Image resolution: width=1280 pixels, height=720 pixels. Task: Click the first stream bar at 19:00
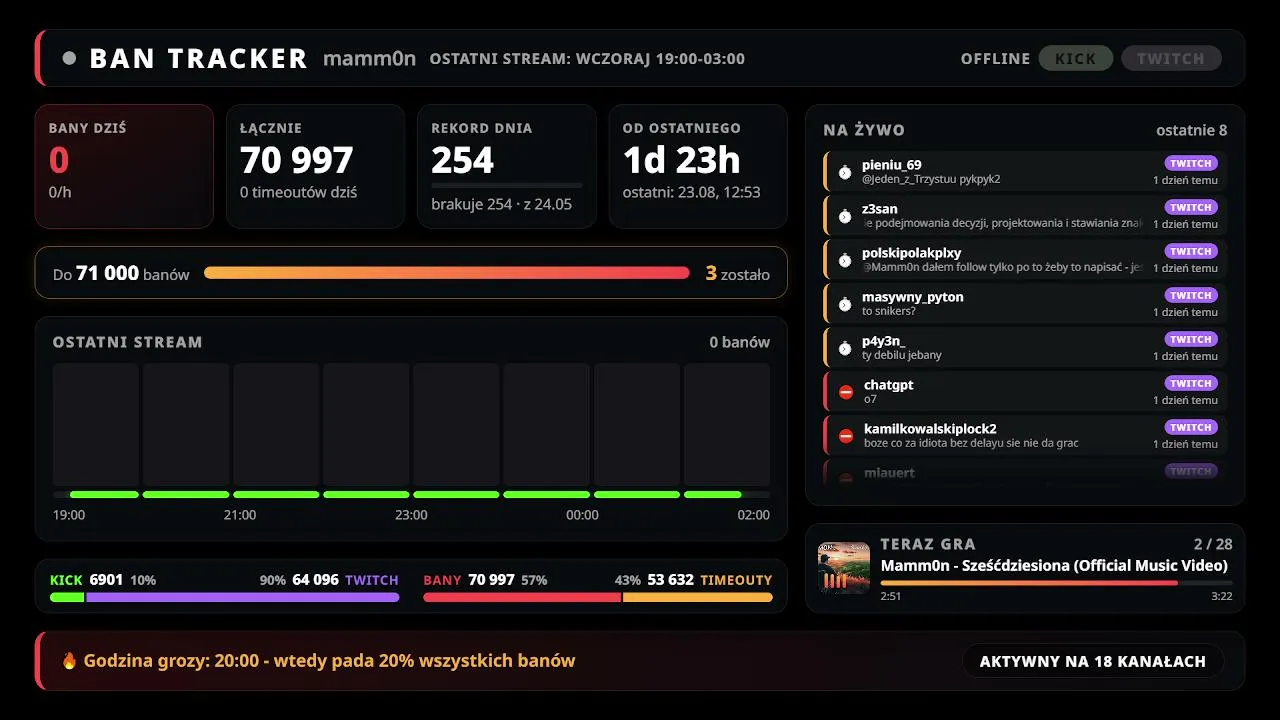96,425
